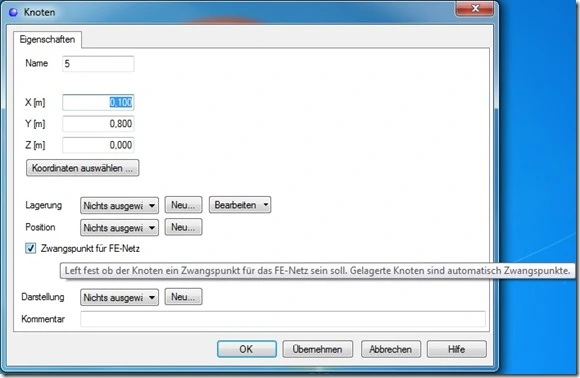Image resolution: width=580 pixels, height=378 pixels.
Task: Click the OK button
Action: click(247, 349)
